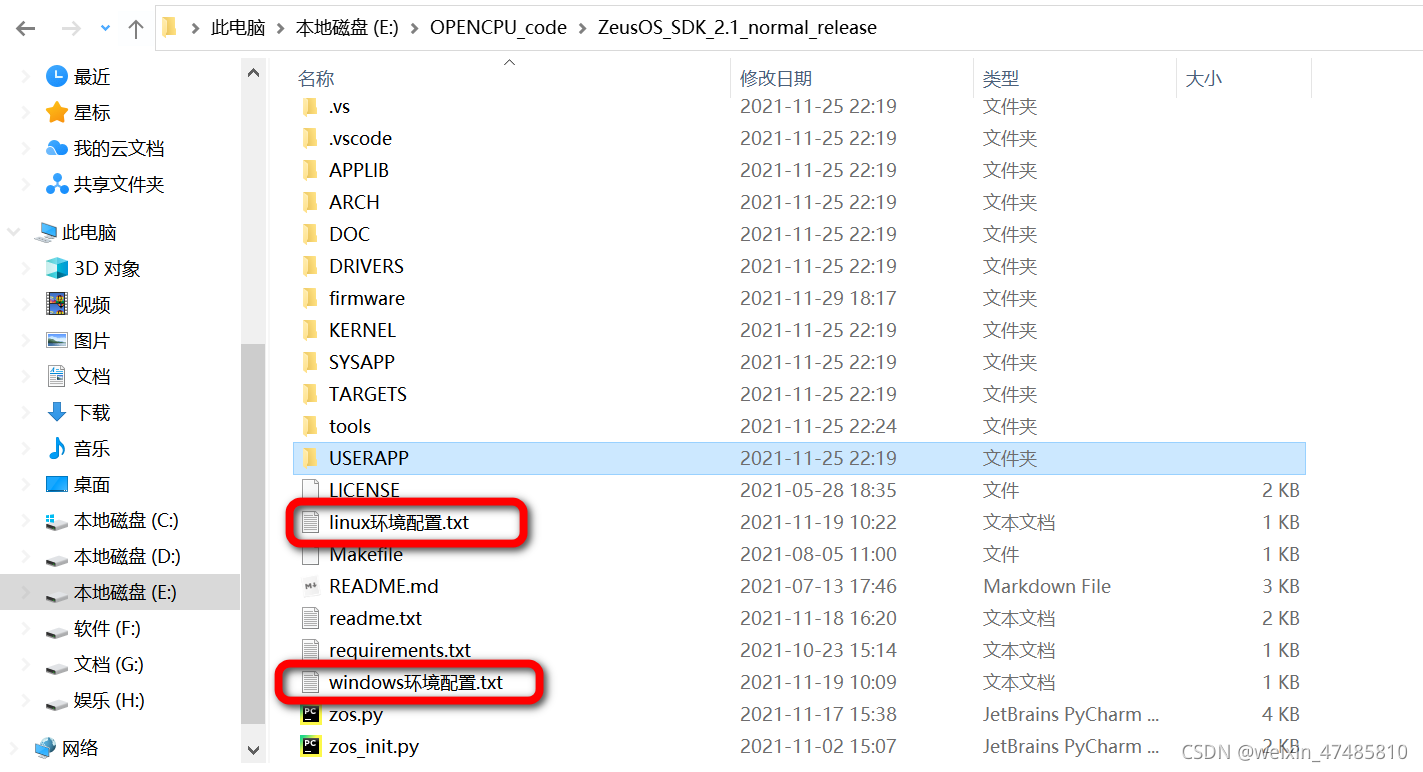
Task: Select the ARCH folder icon
Action: click(310, 202)
